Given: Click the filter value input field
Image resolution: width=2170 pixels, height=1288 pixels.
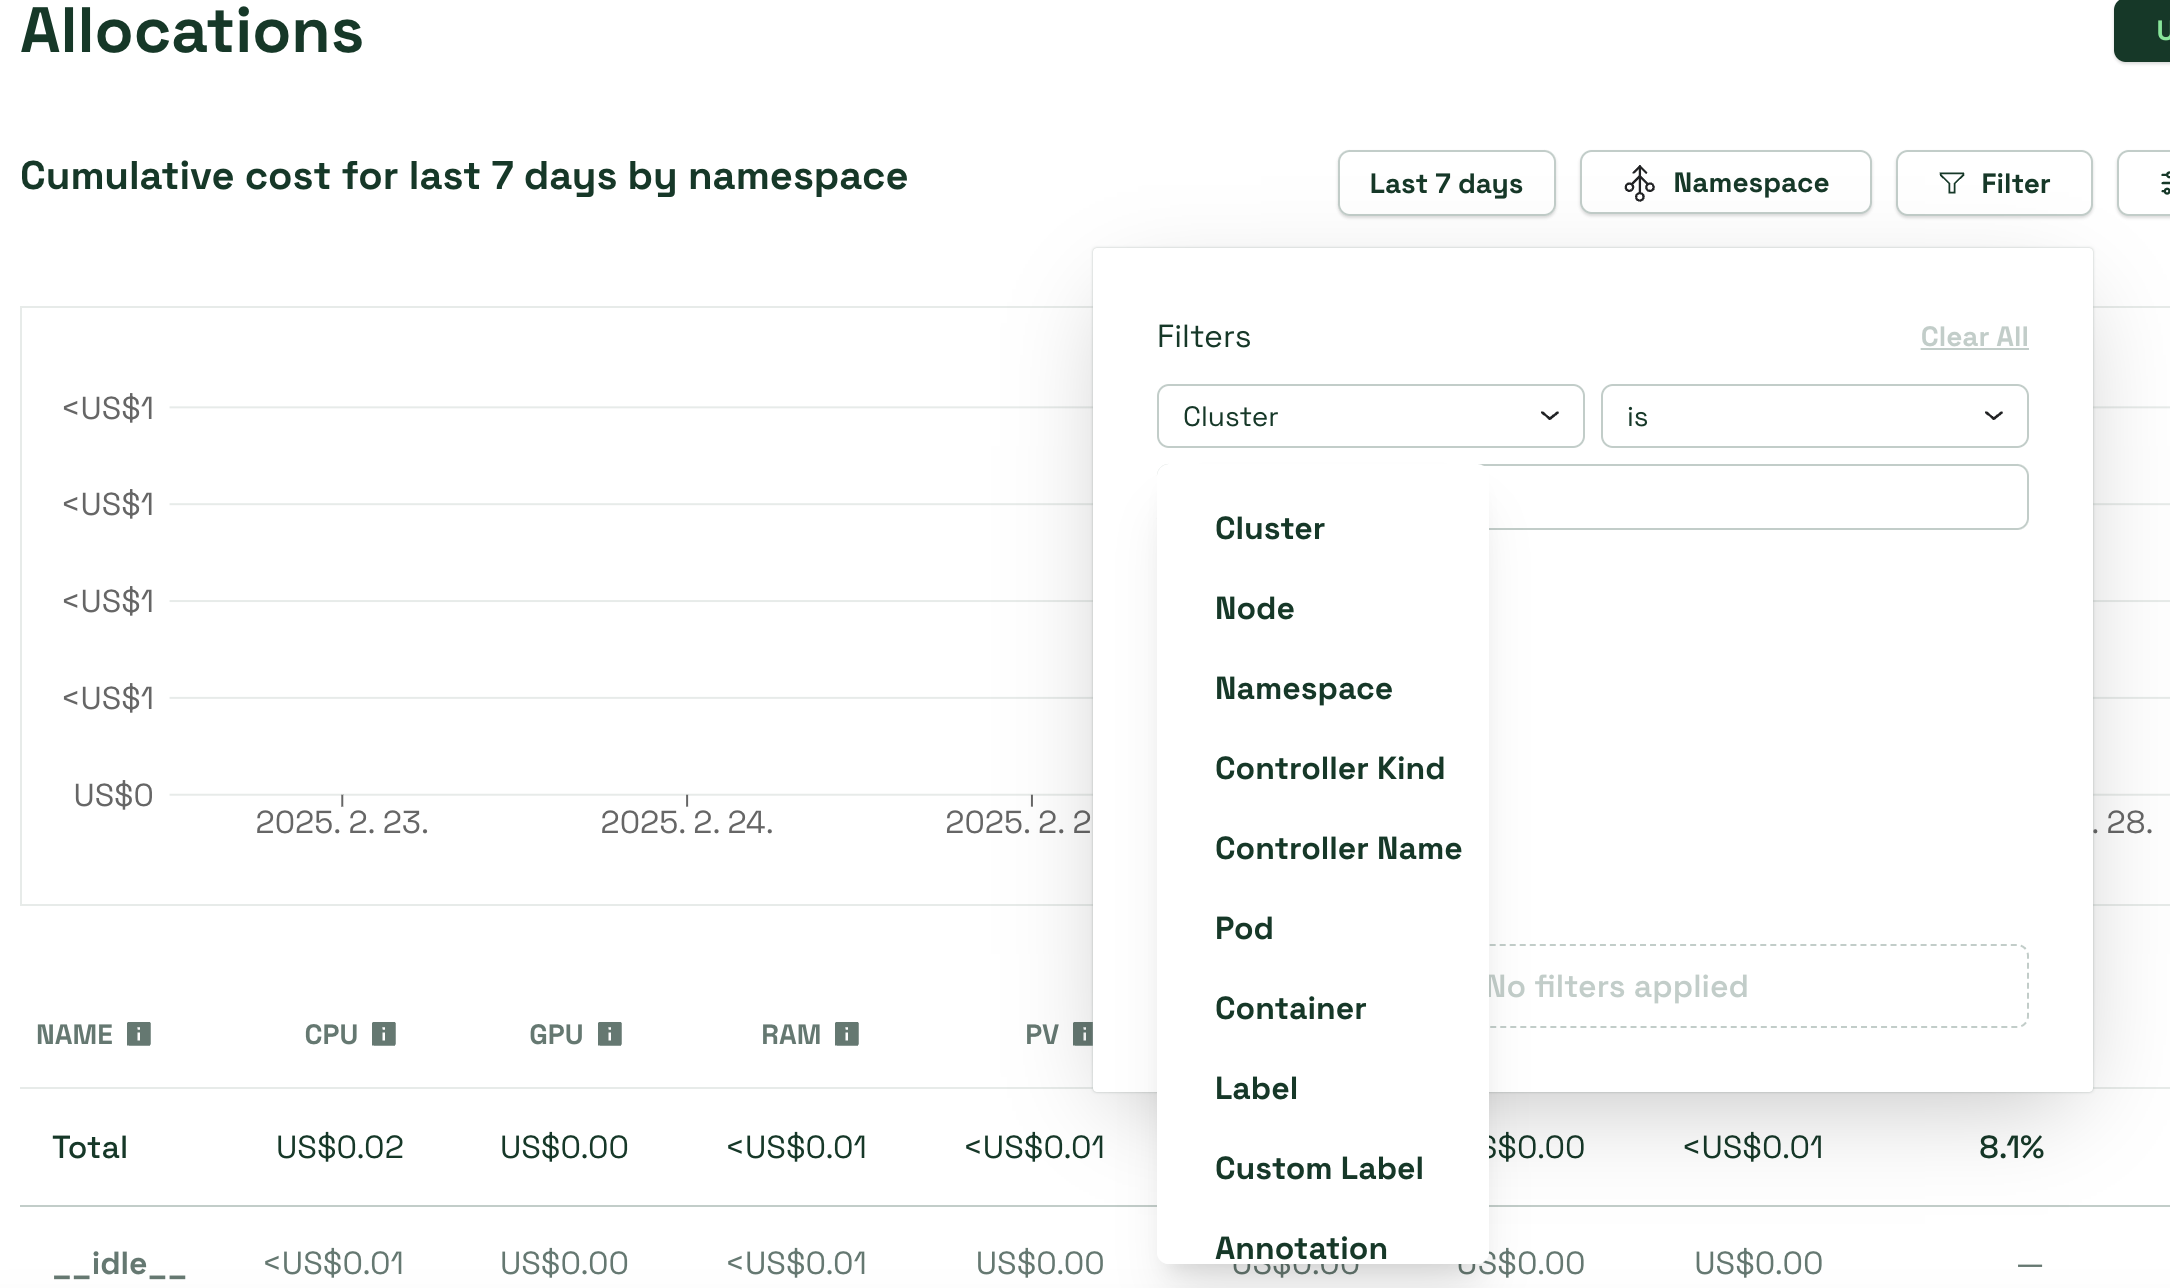Looking at the screenshot, I should click(1756, 497).
